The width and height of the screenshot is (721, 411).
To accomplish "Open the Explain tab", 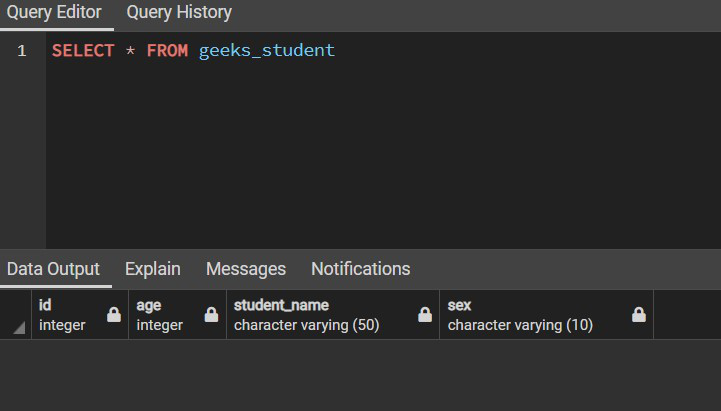I will point(153,269).
